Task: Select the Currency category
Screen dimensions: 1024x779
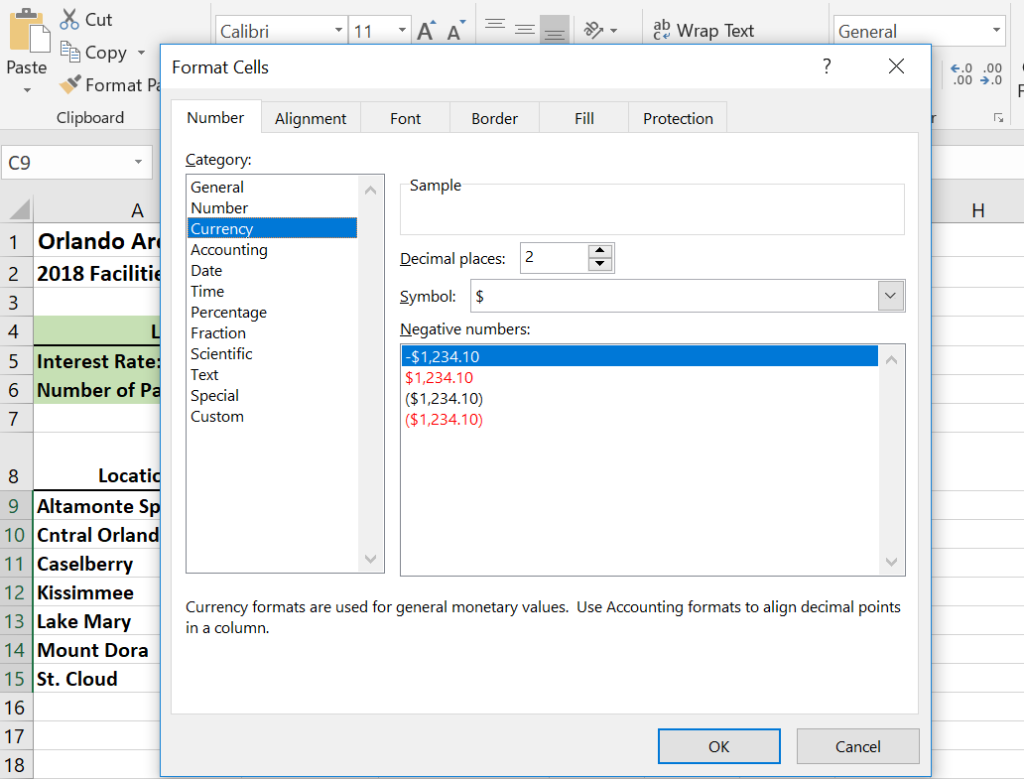Action: click(272, 229)
